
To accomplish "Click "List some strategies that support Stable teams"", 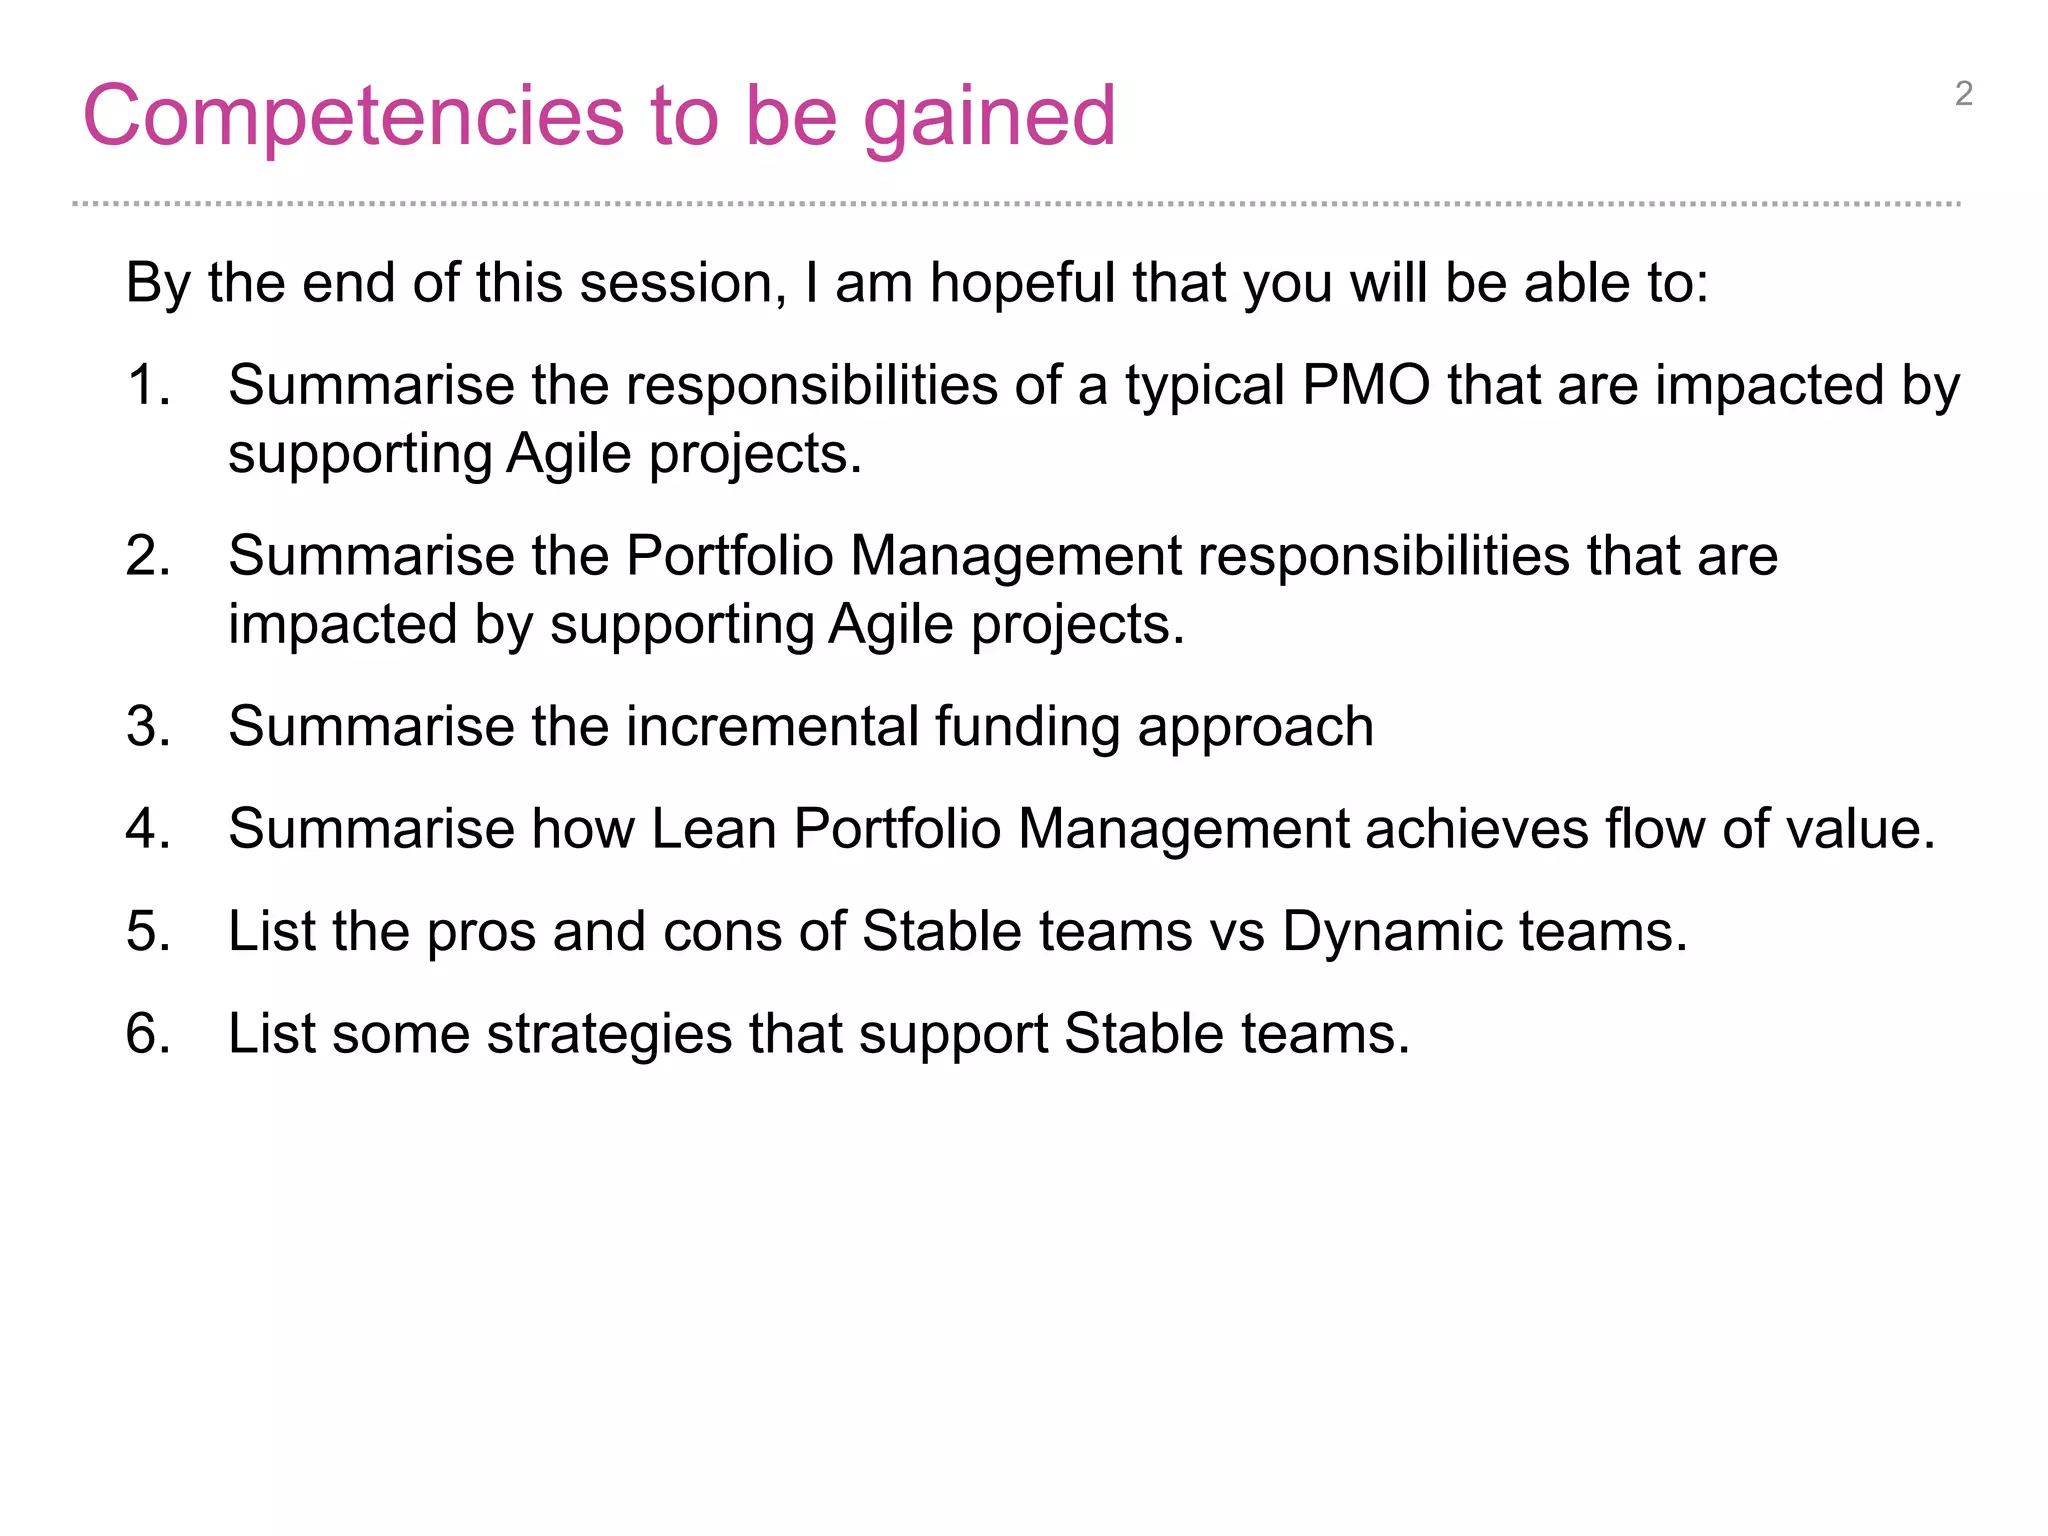I will (x=818, y=1033).
